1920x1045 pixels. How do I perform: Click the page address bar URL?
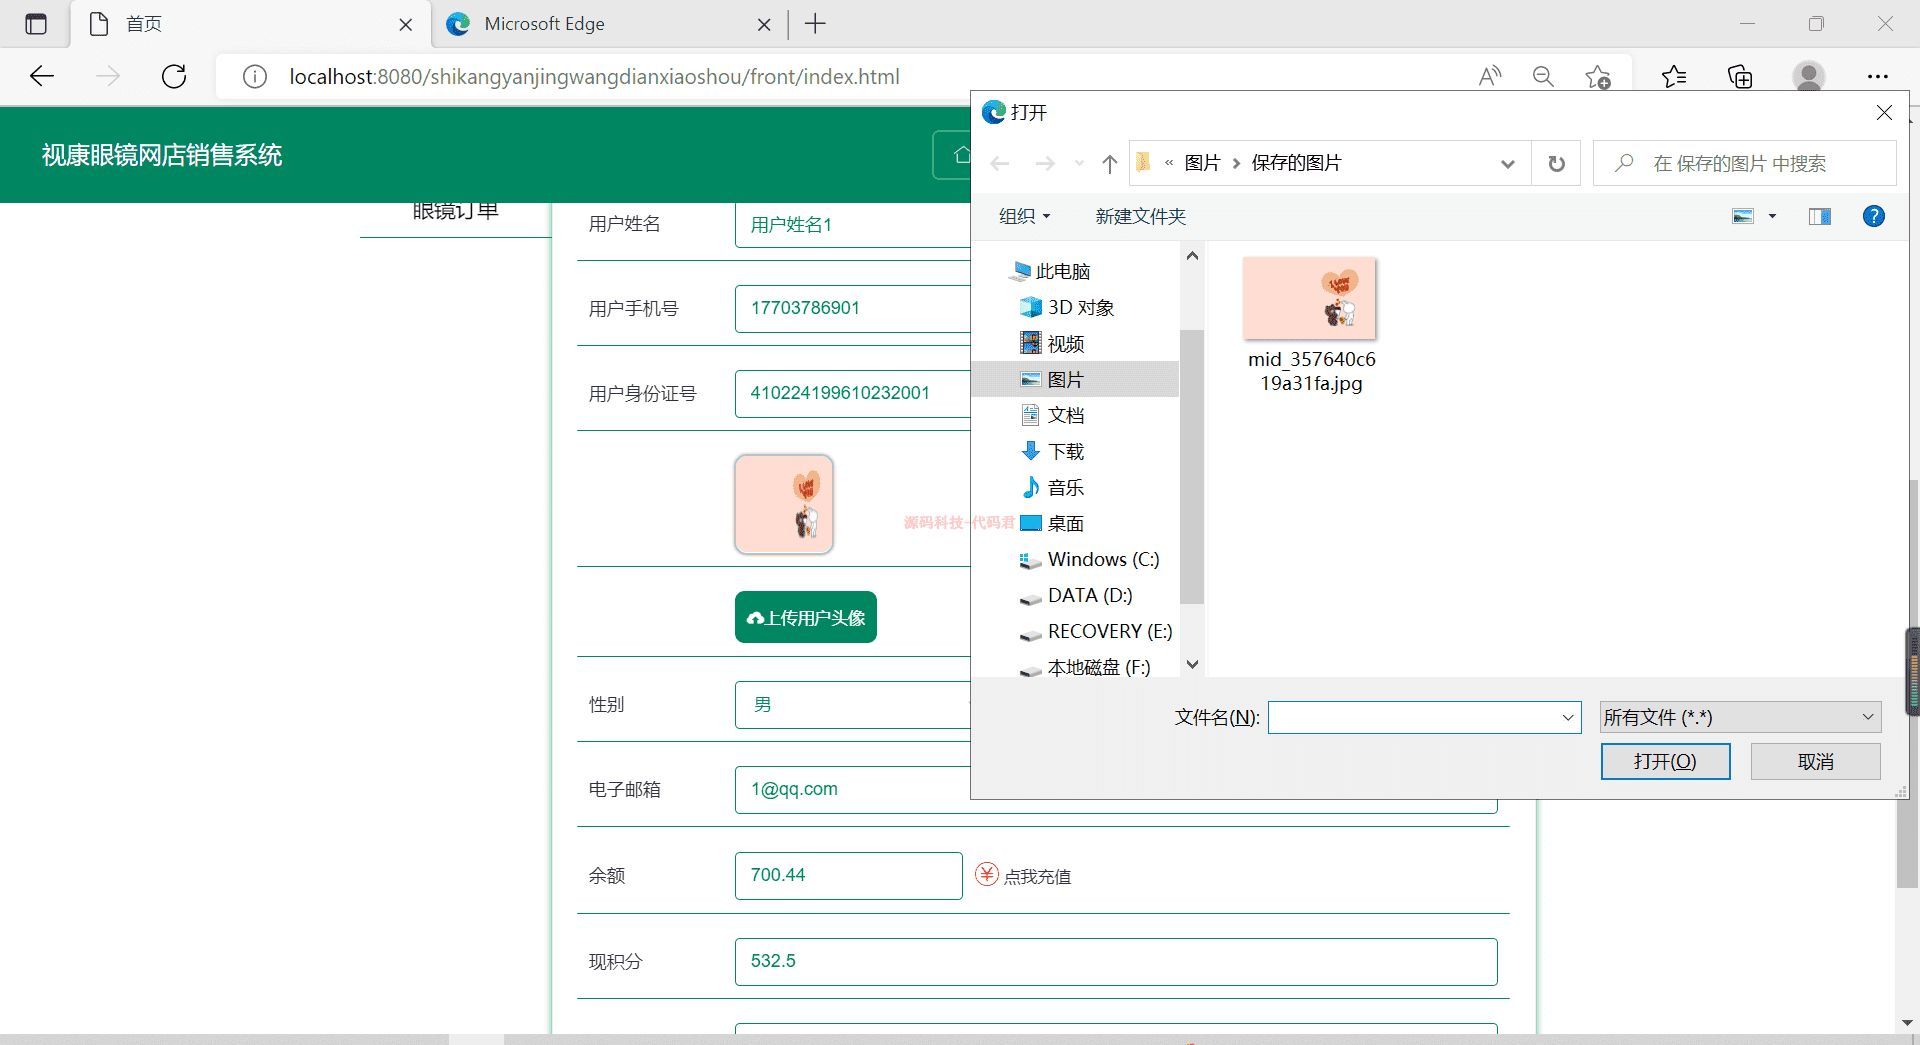point(595,77)
